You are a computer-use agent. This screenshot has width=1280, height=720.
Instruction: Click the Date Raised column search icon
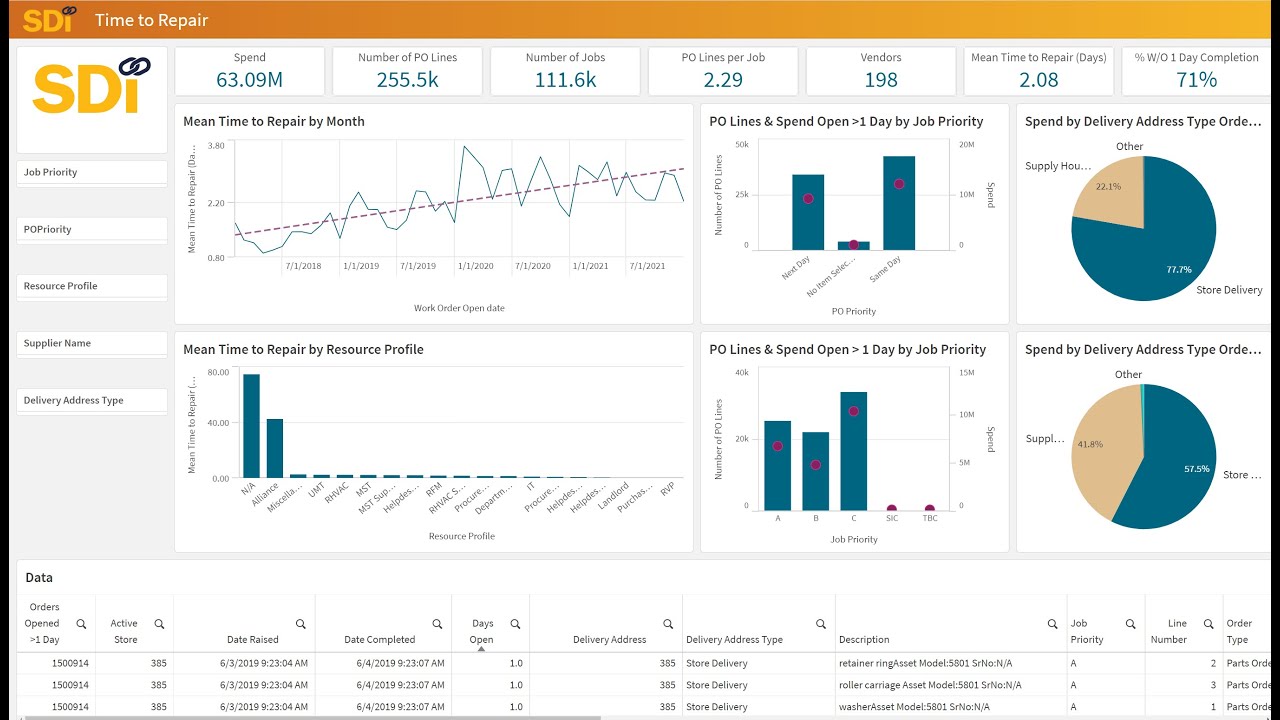point(300,624)
